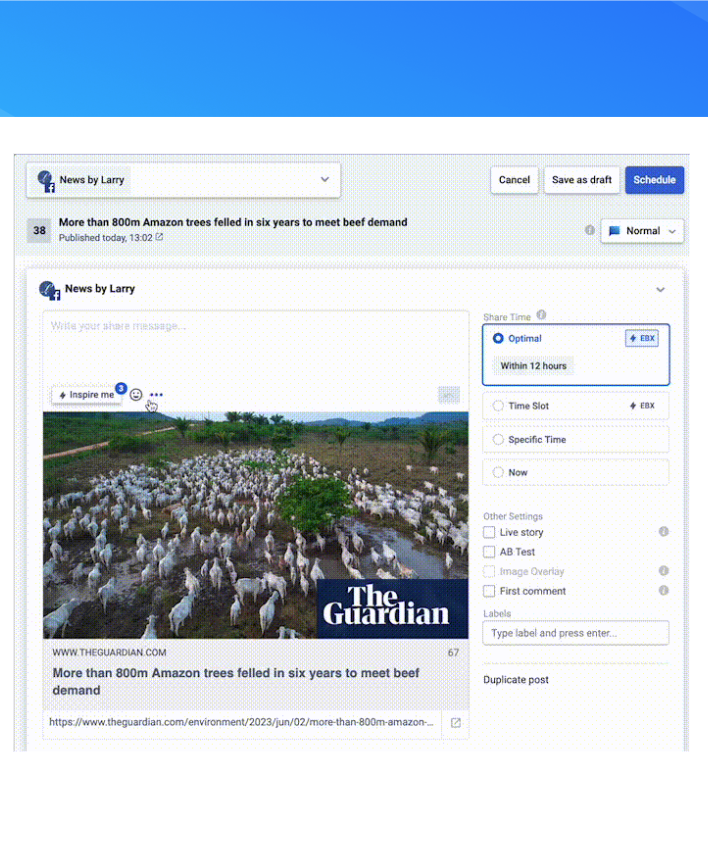Click Save as draft button
This screenshot has height=841, width=708.
(x=582, y=180)
